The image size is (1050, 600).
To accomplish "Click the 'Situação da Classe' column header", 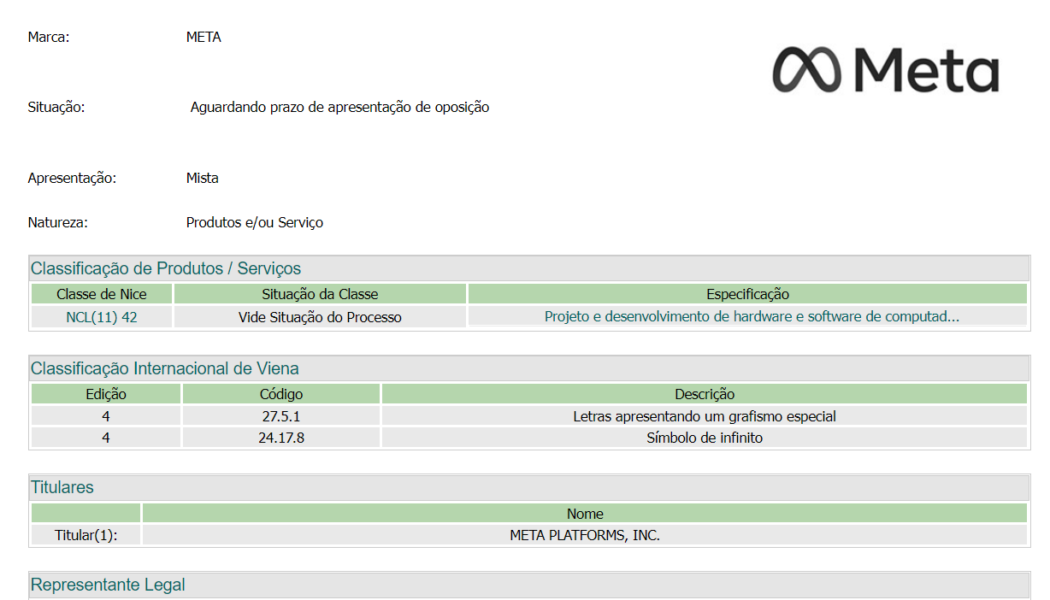I will (x=320, y=294).
